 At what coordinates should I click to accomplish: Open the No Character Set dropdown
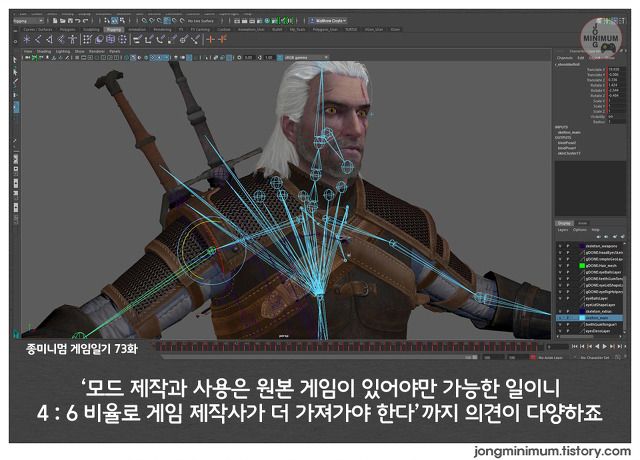tap(596, 358)
